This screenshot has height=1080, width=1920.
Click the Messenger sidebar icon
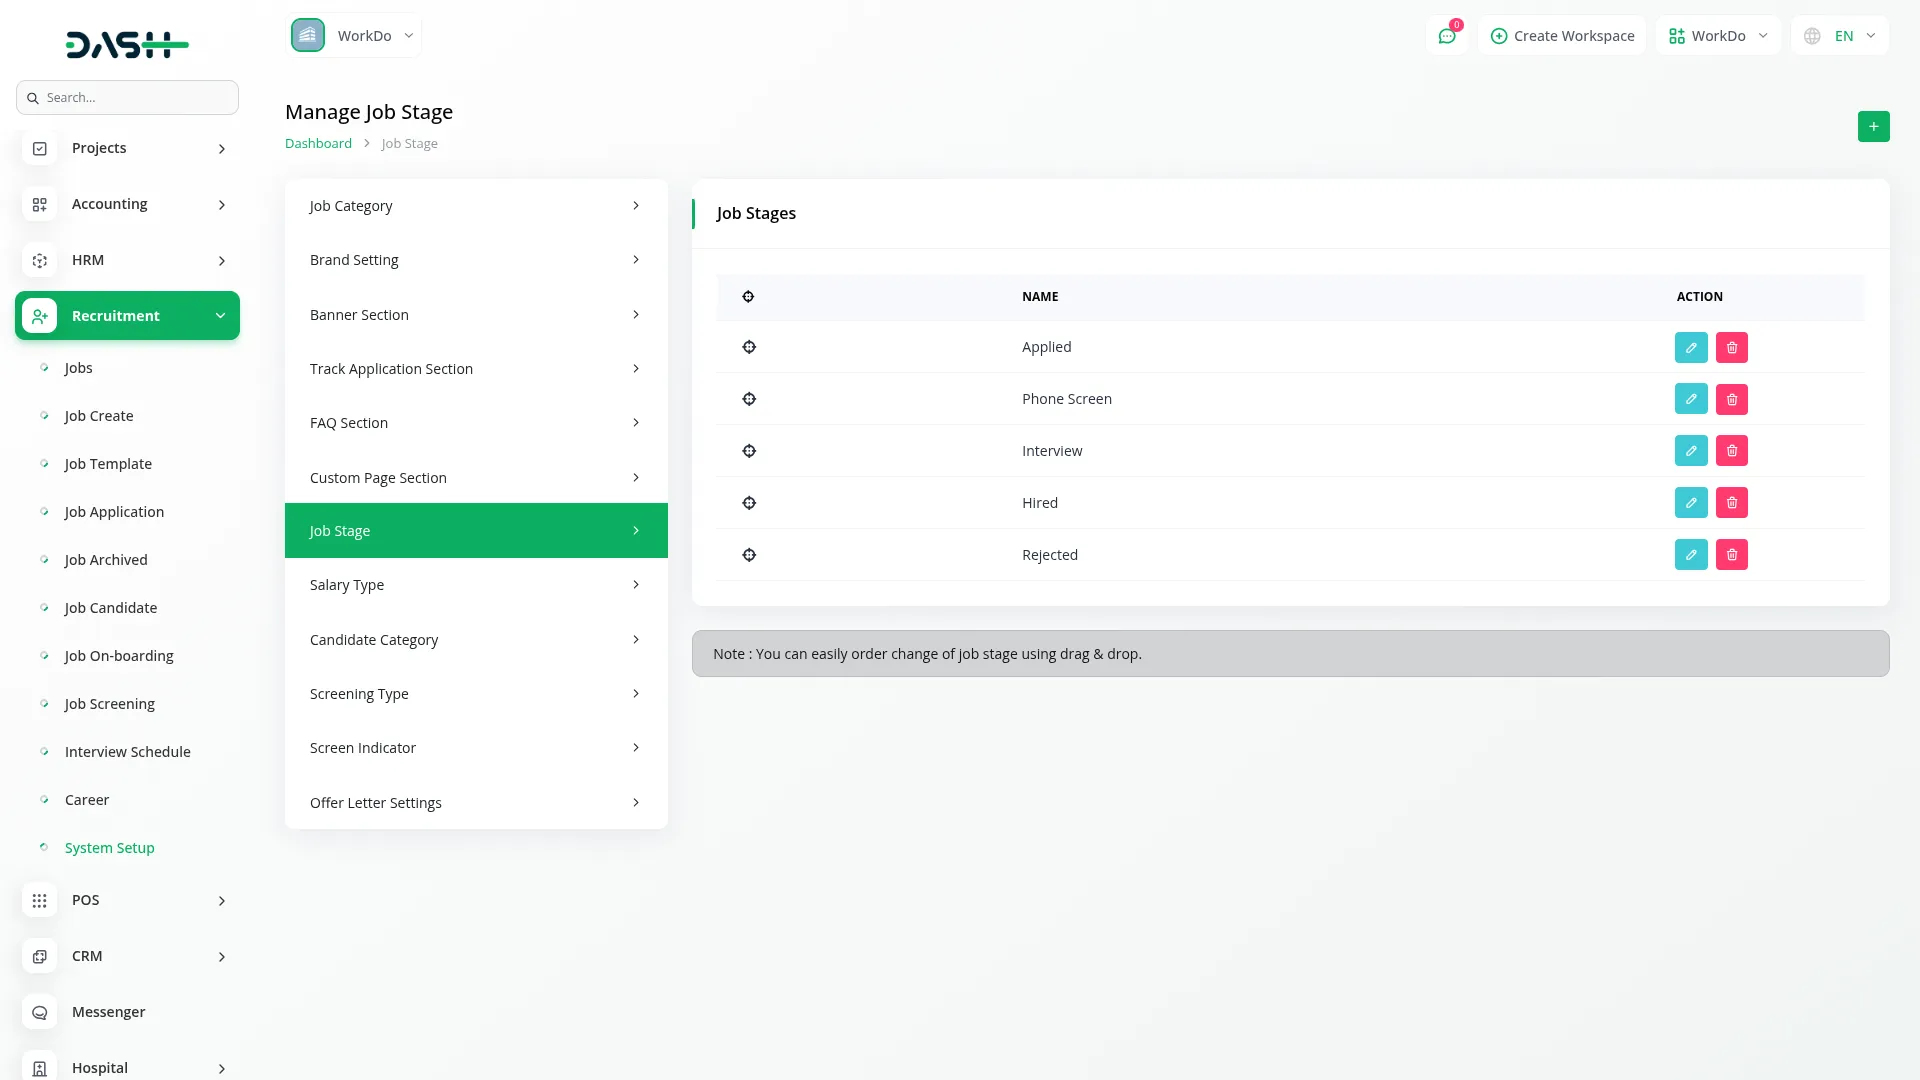pos(40,1012)
